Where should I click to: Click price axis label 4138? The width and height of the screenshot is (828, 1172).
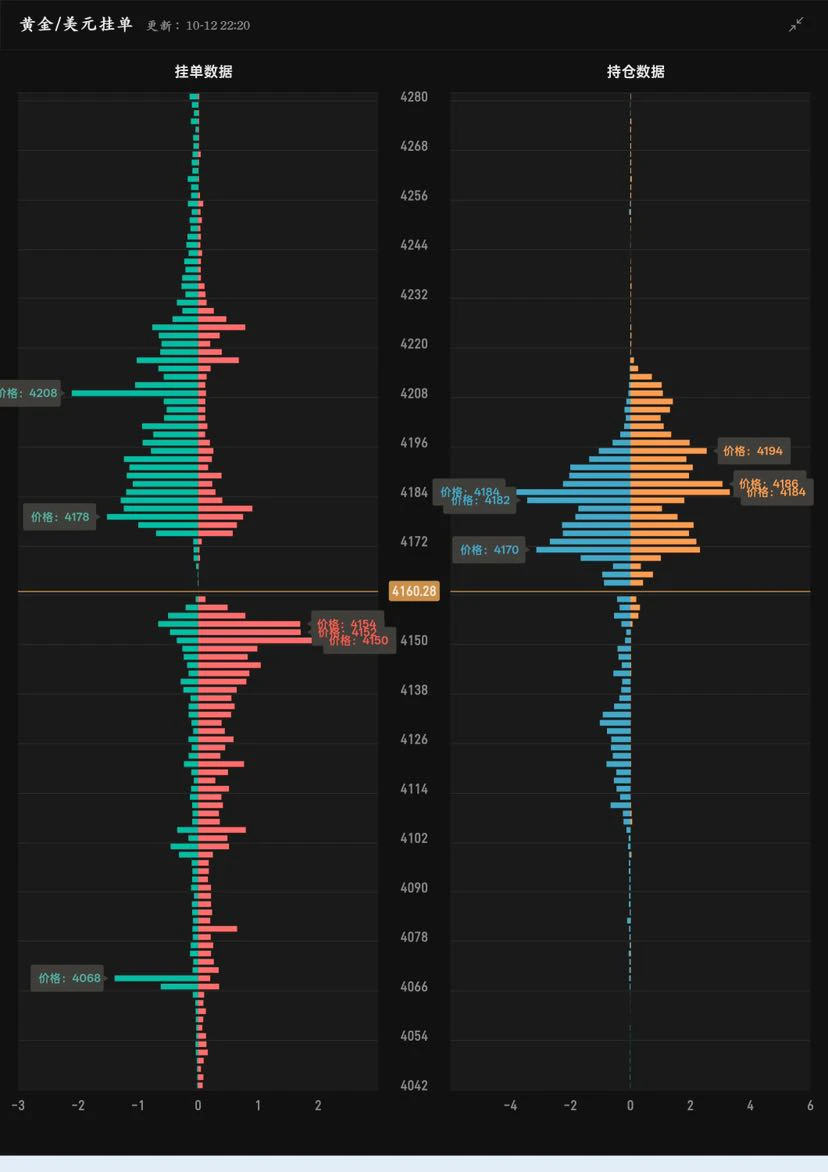click(x=414, y=690)
